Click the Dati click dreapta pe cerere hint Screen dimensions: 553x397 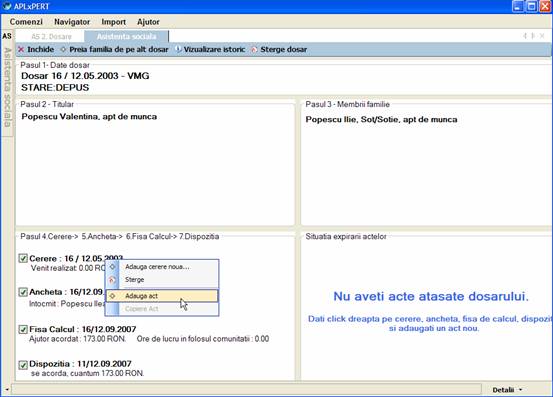coord(430,319)
